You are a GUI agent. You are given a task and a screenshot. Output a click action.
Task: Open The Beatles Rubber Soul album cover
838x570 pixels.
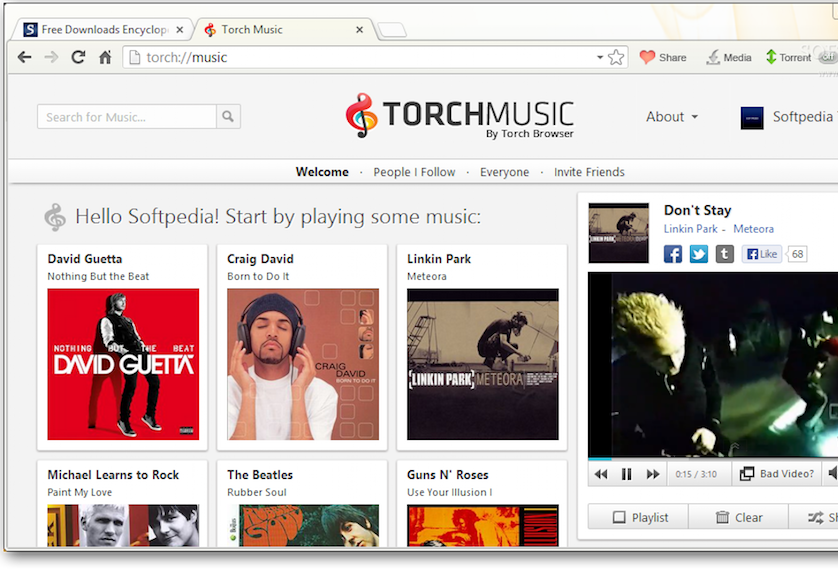(303, 525)
